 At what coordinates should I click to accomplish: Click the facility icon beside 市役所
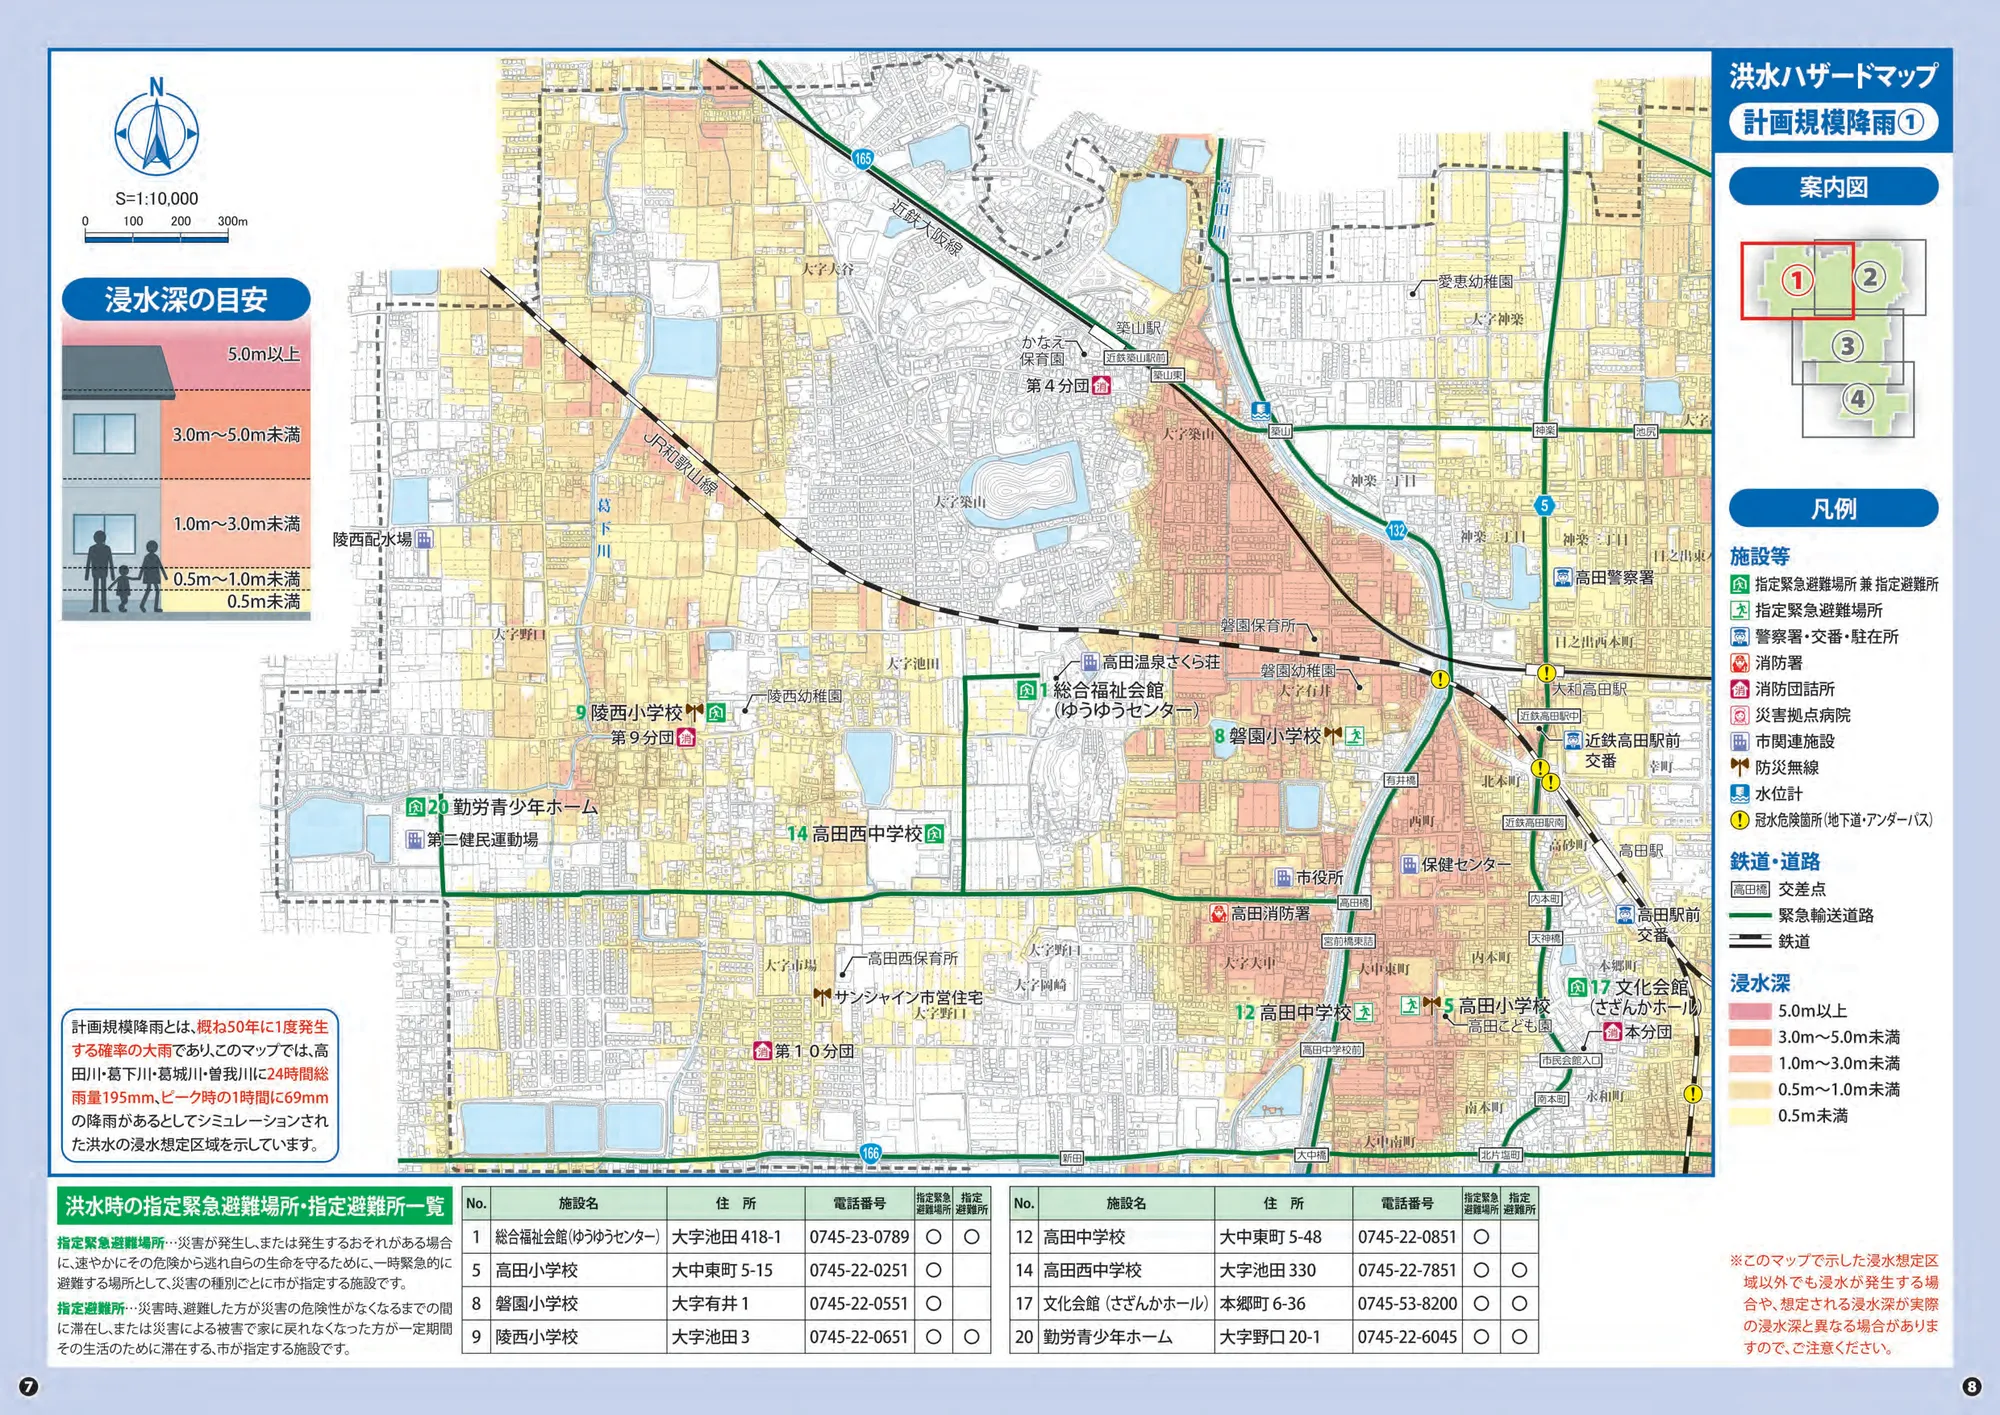(1284, 877)
